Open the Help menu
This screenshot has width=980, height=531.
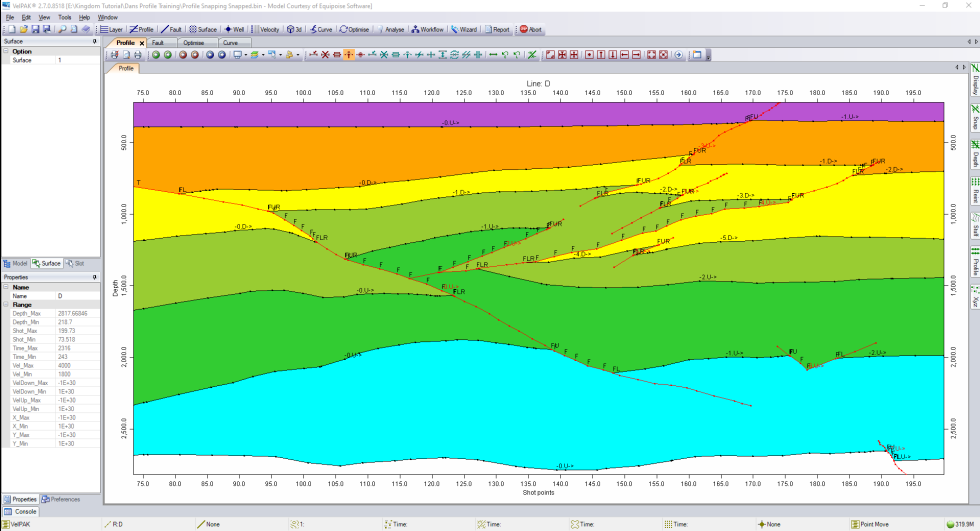(84, 17)
